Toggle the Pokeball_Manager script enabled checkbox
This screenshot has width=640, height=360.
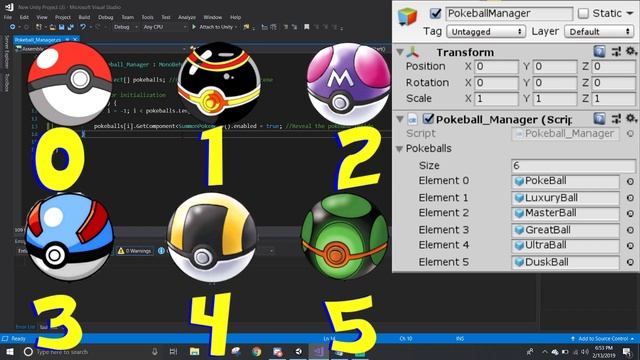(x=428, y=119)
